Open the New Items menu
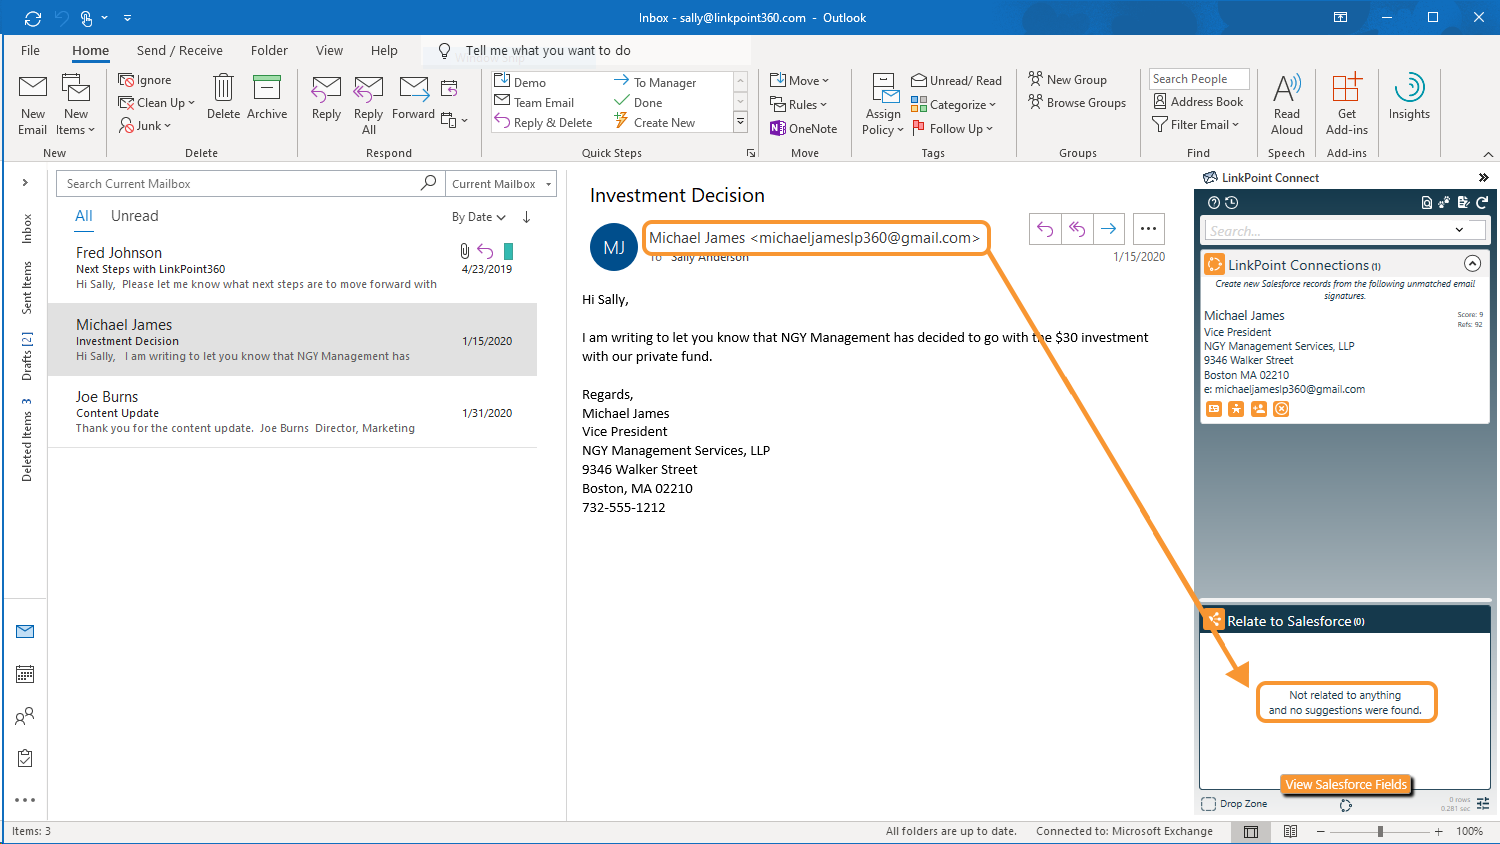This screenshot has height=844, width=1500. click(76, 105)
